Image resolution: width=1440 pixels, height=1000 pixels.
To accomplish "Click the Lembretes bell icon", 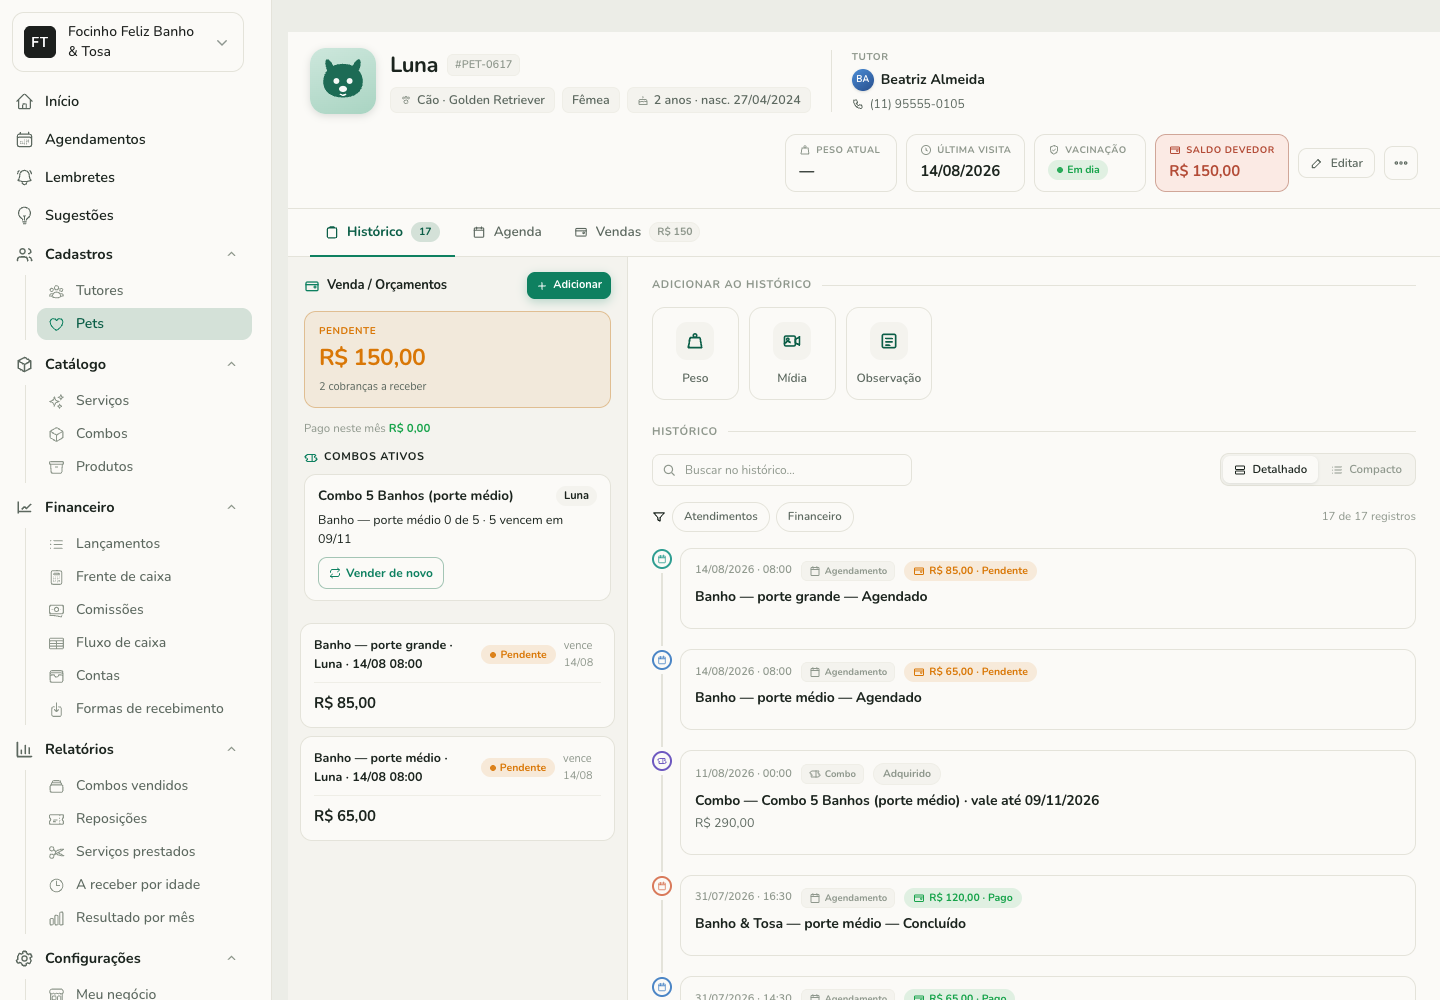I will pos(25,177).
